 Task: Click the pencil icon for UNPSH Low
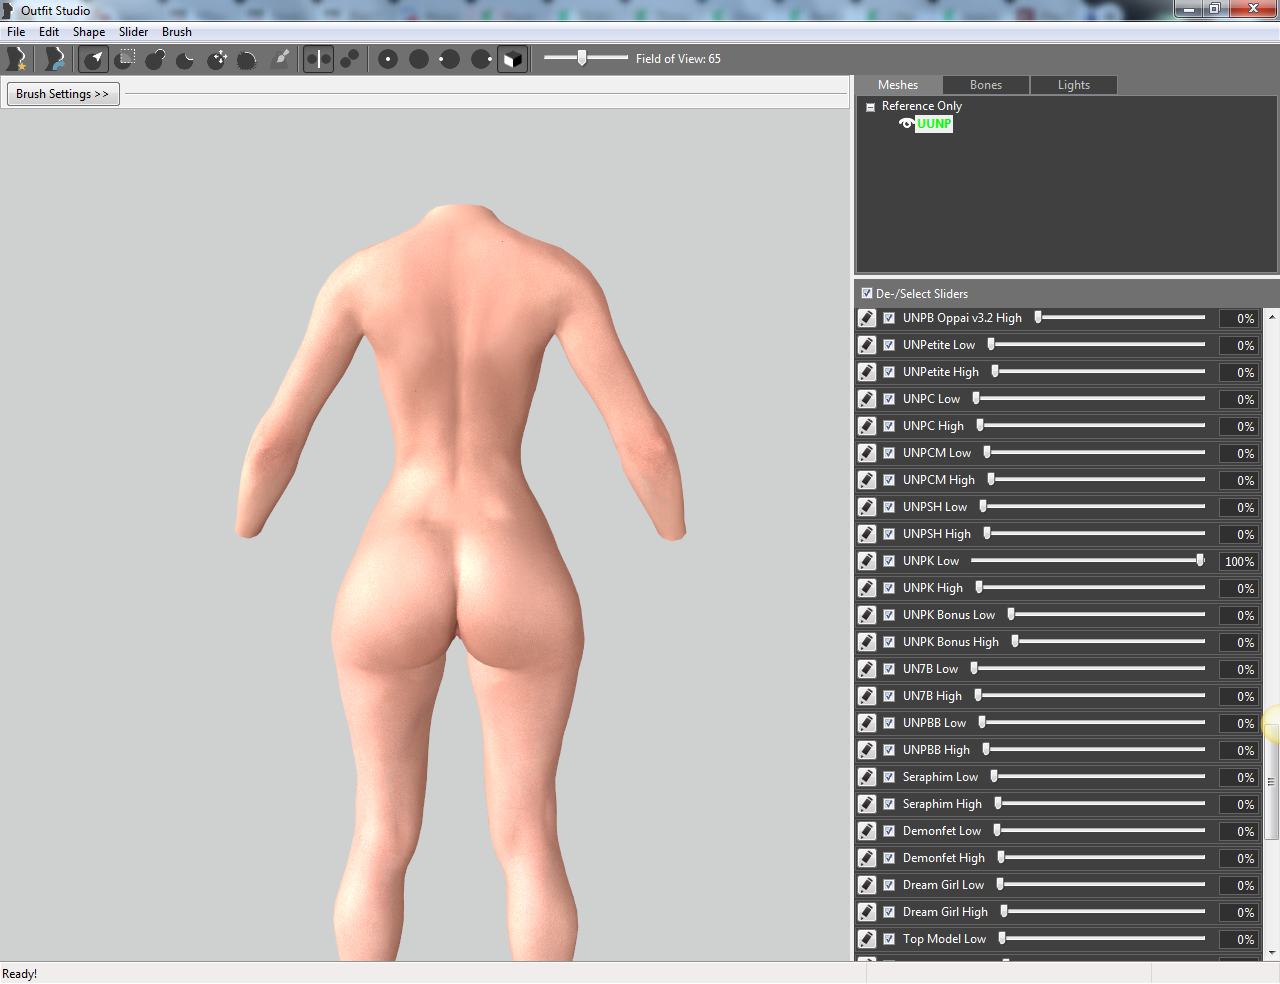[867, 507]
